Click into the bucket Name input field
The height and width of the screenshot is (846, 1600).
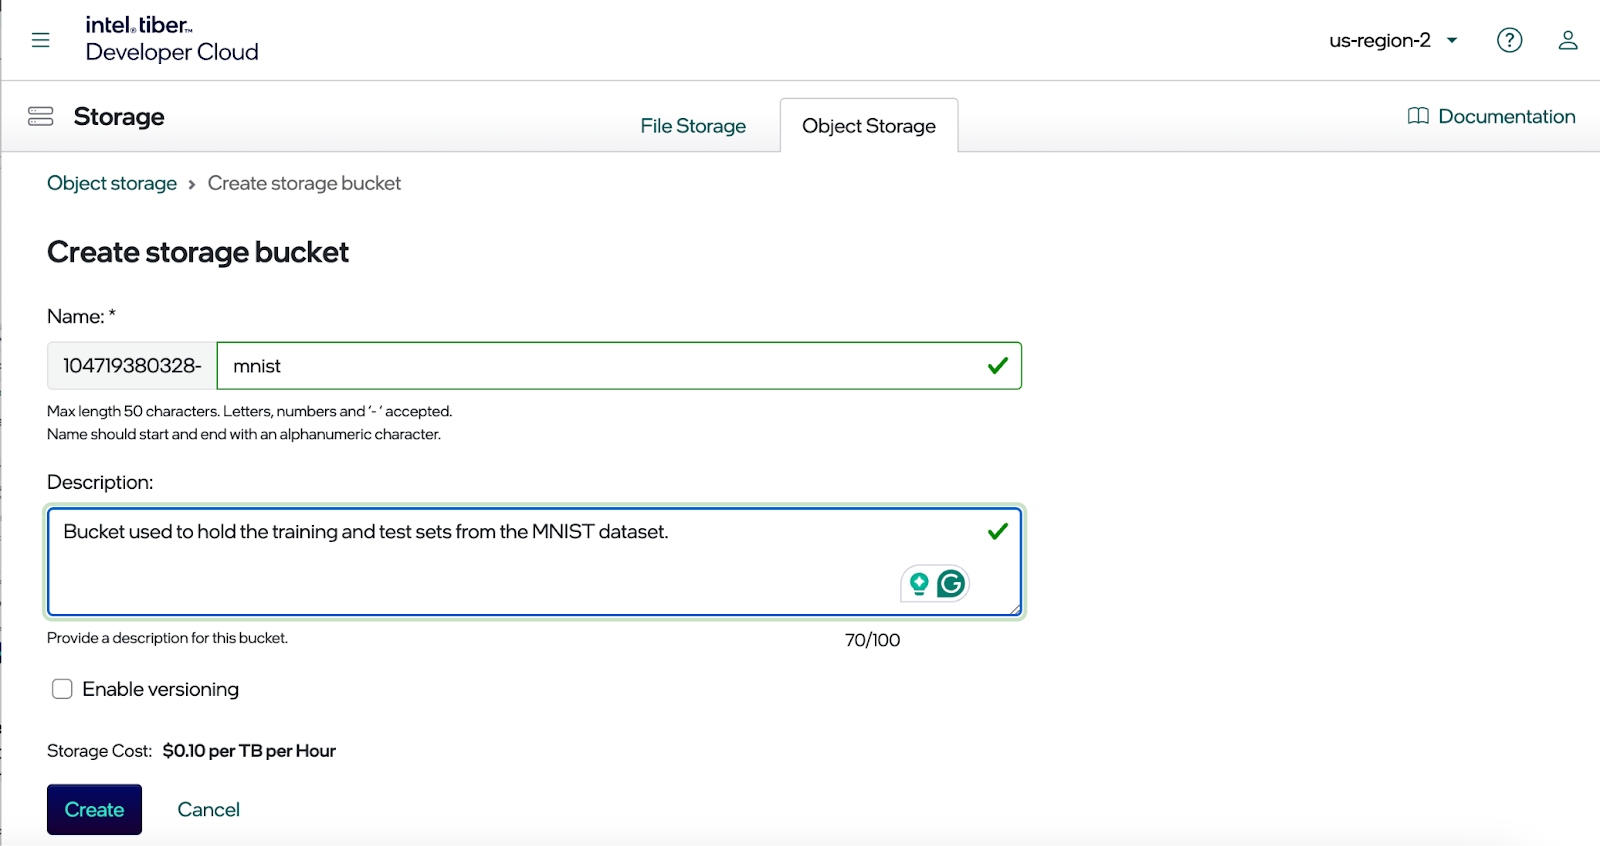point(600,366)
